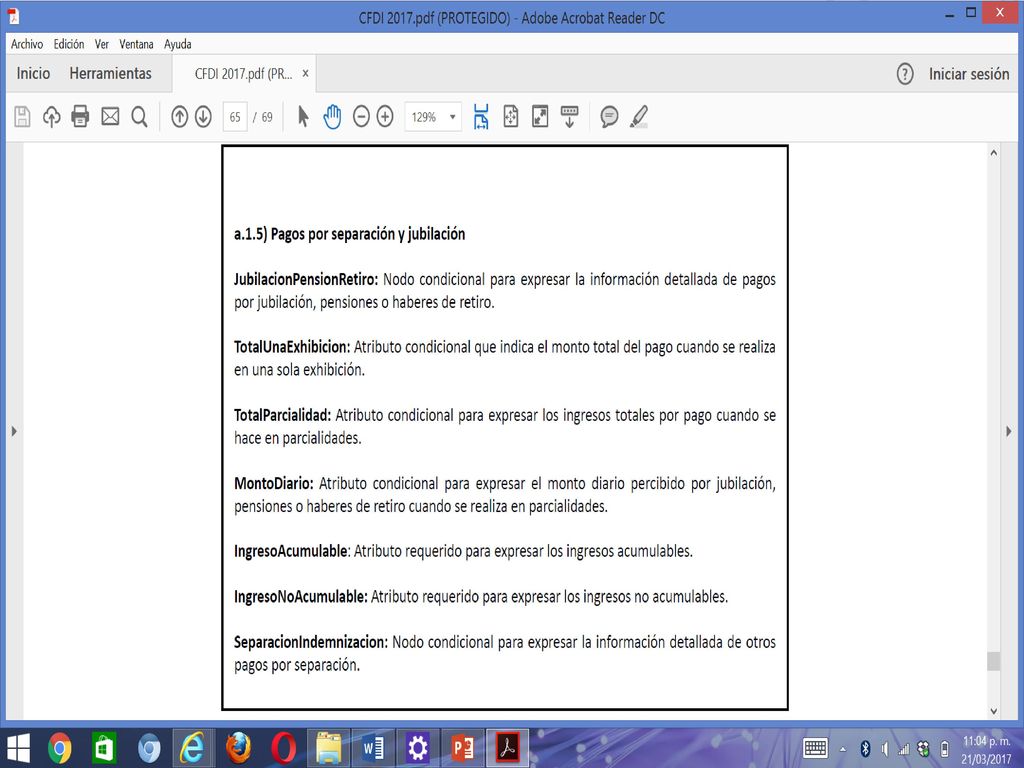
Task: Open the search magnifier tool
Action: point(139,117)
